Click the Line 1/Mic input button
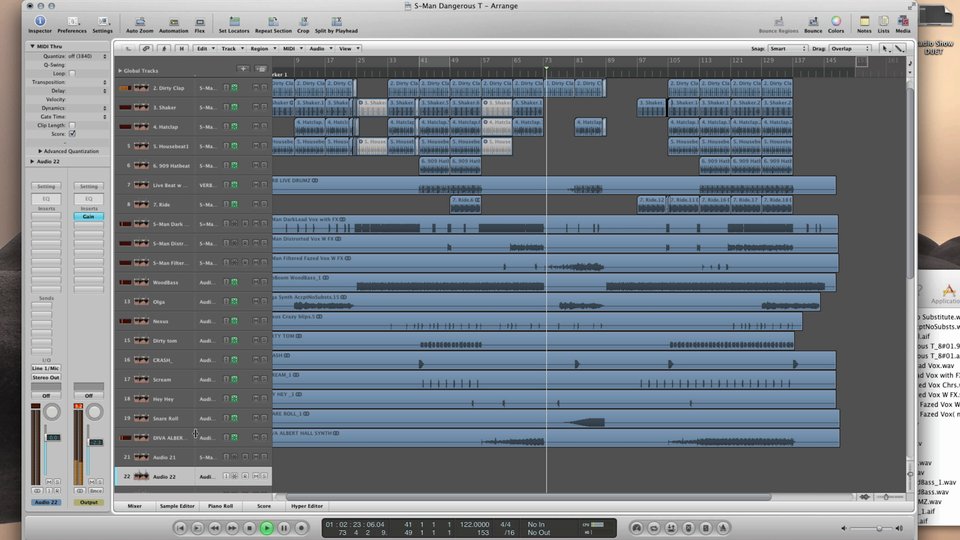This screenshot has width=960, height=540. [x=46, y=368]
